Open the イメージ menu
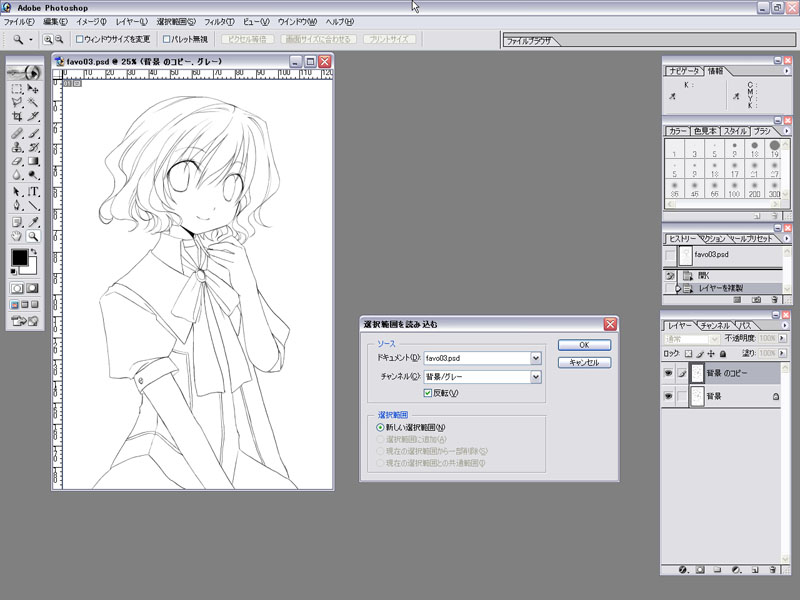Image resolution: width=800 pixels, height=600 pixels. pos(91,22)
